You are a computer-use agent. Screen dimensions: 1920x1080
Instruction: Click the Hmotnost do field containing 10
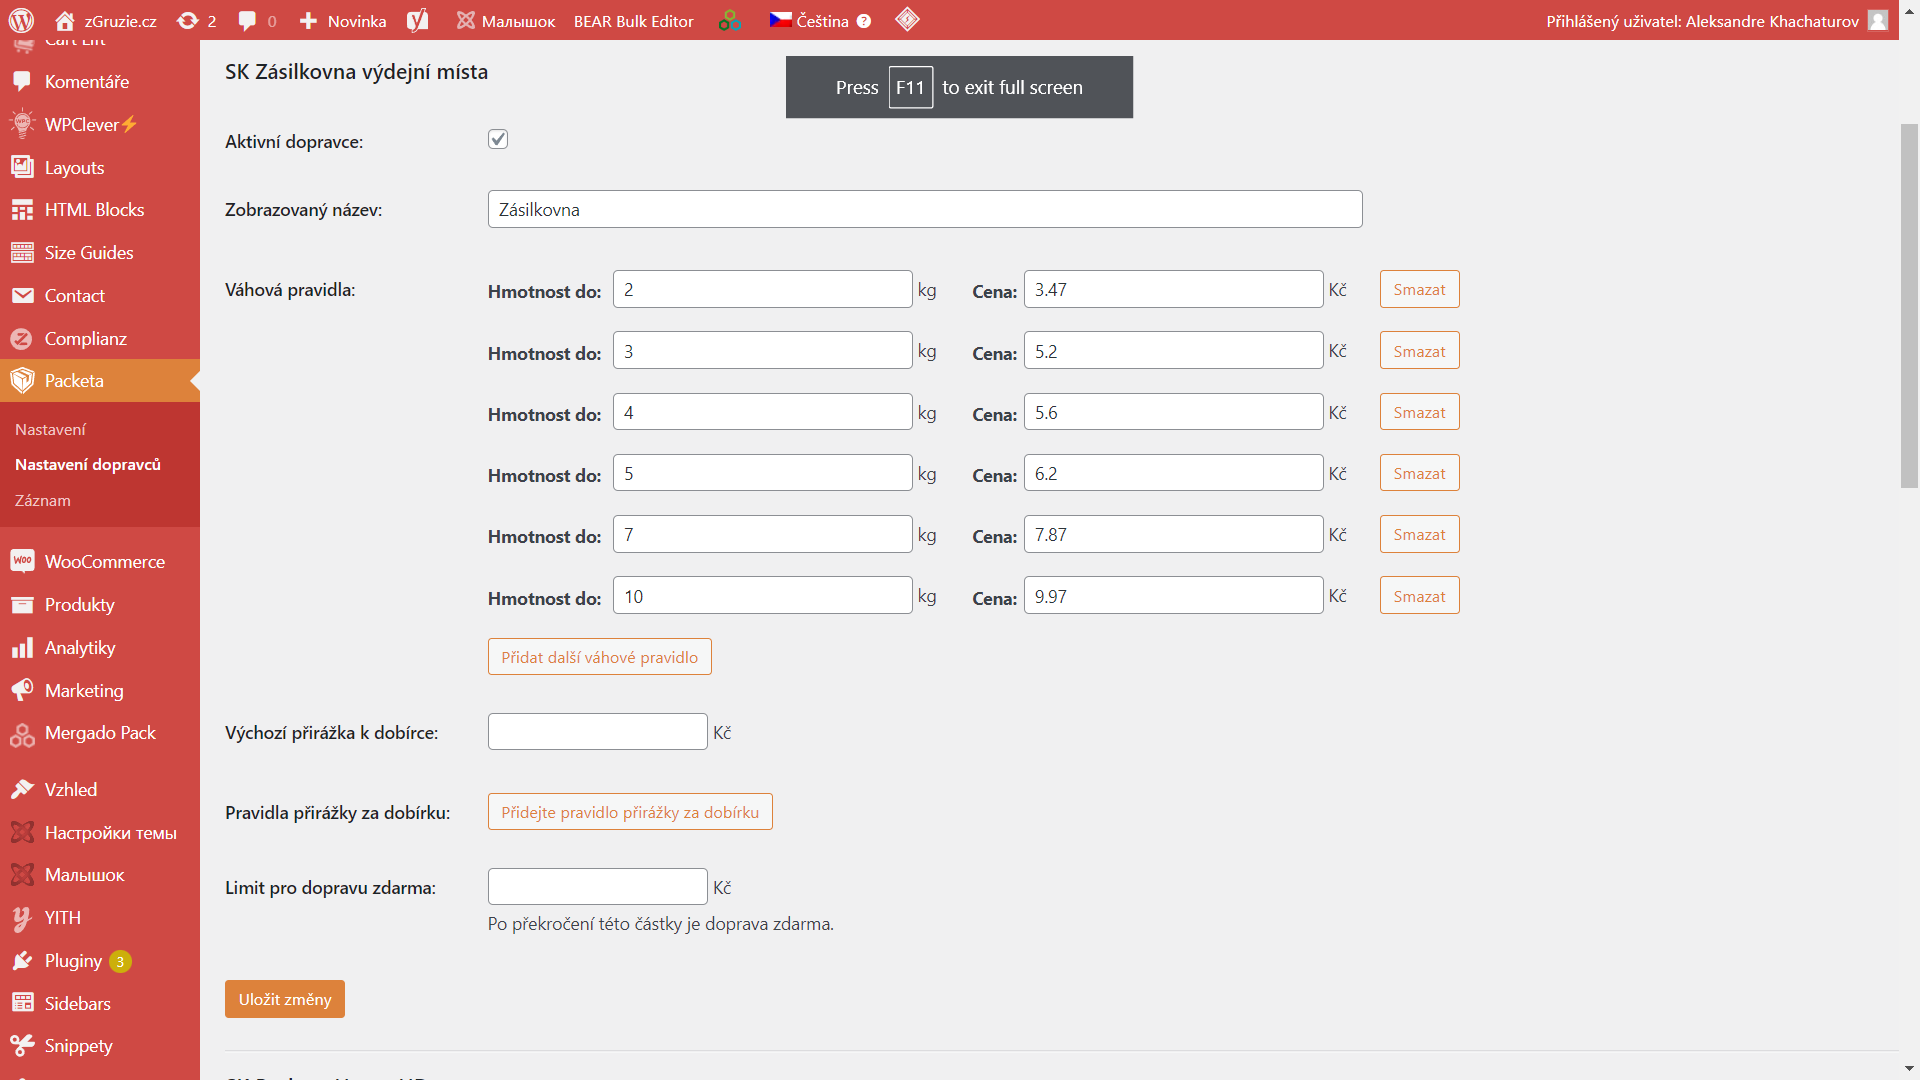point(763,596)
